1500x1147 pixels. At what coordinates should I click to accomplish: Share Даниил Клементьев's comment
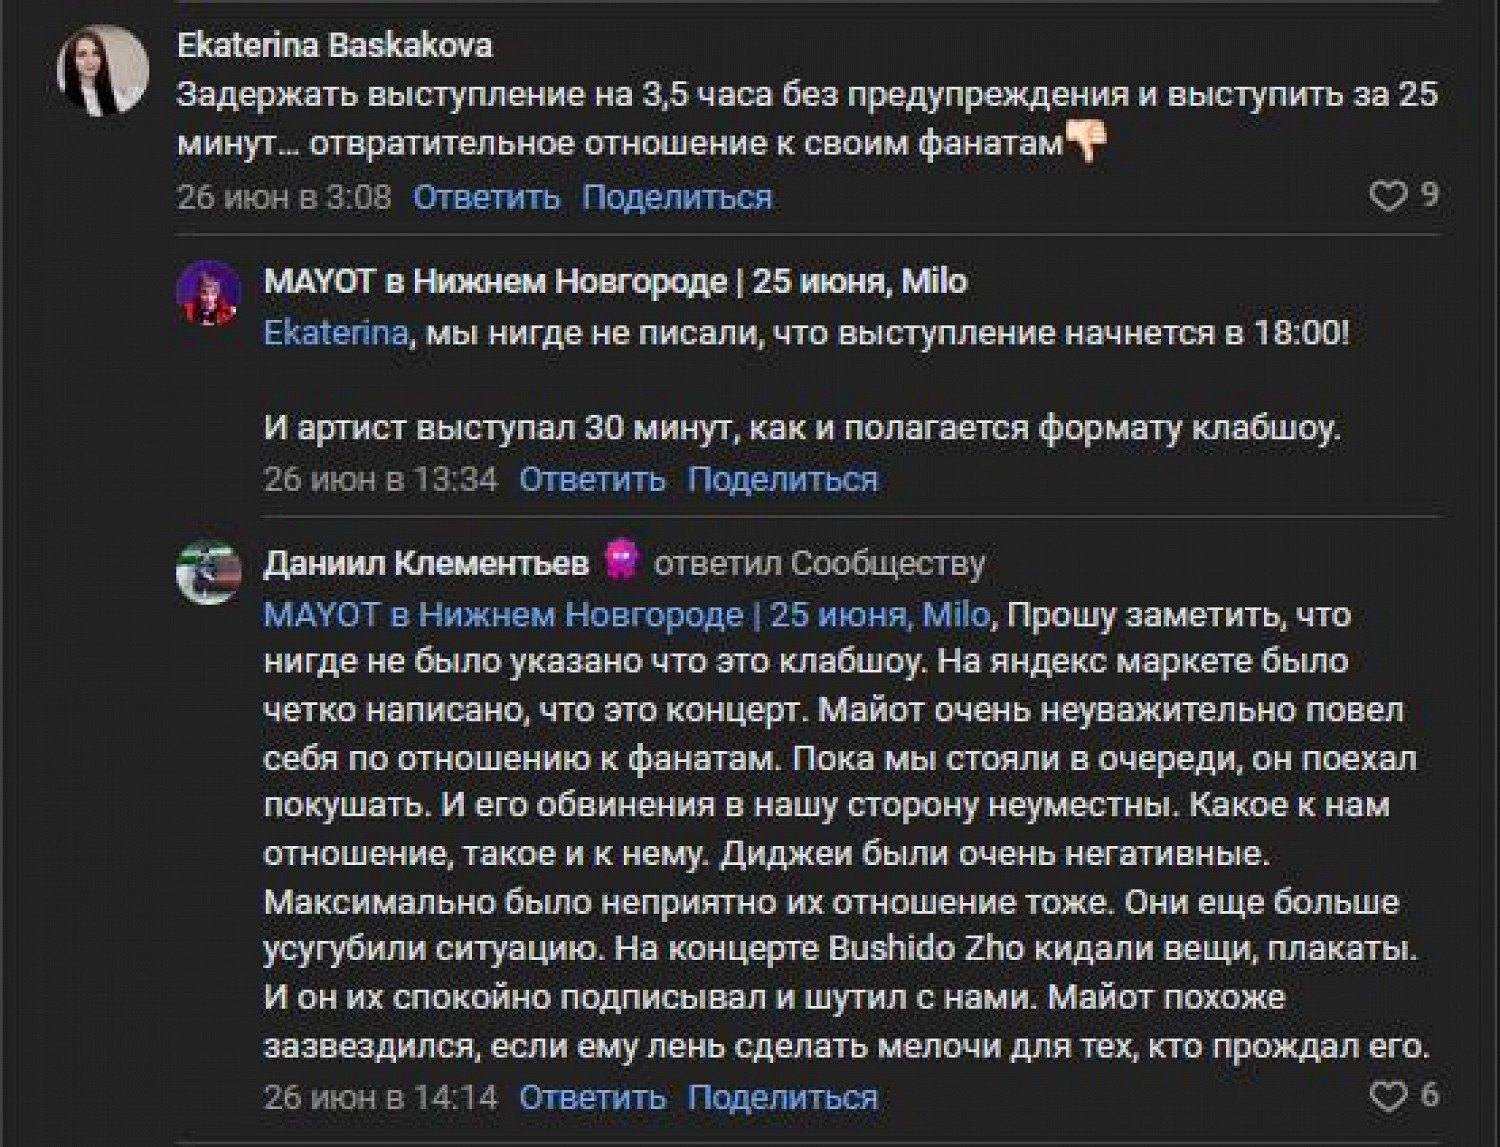(x=782, y=1098)
